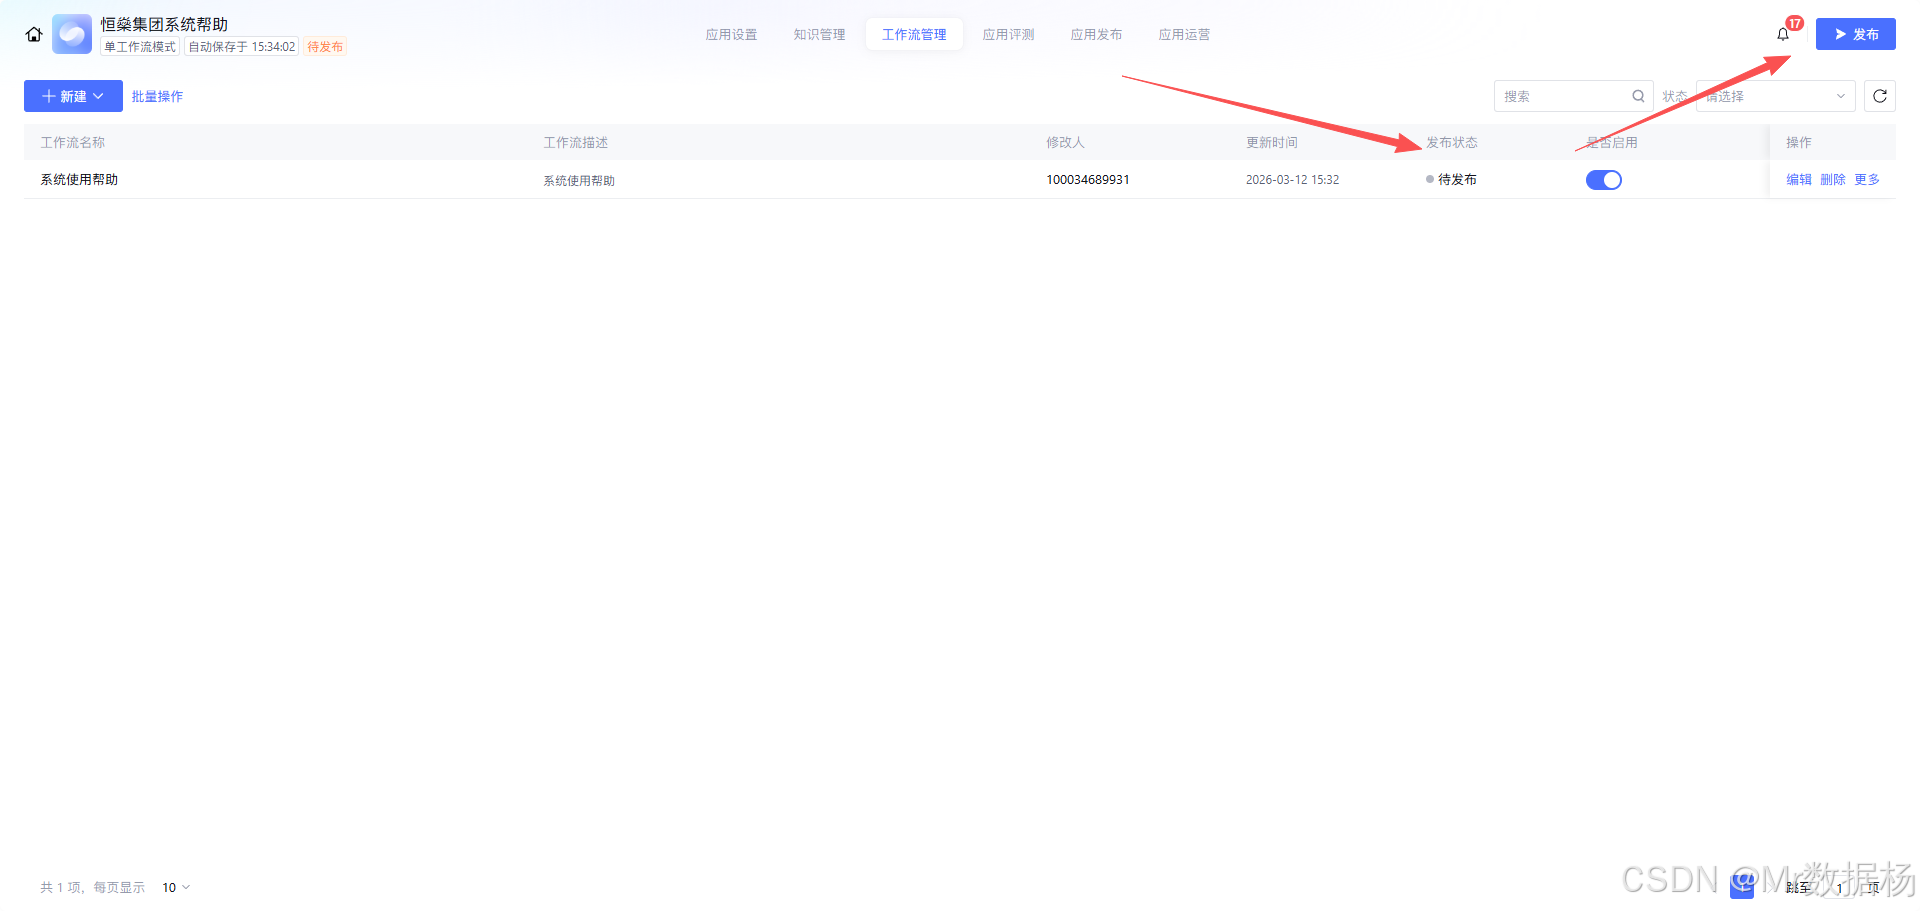Go to the home icon
Image resolution: width=1920 pixels, height=911 pixels.
click(x=34, y=35)
